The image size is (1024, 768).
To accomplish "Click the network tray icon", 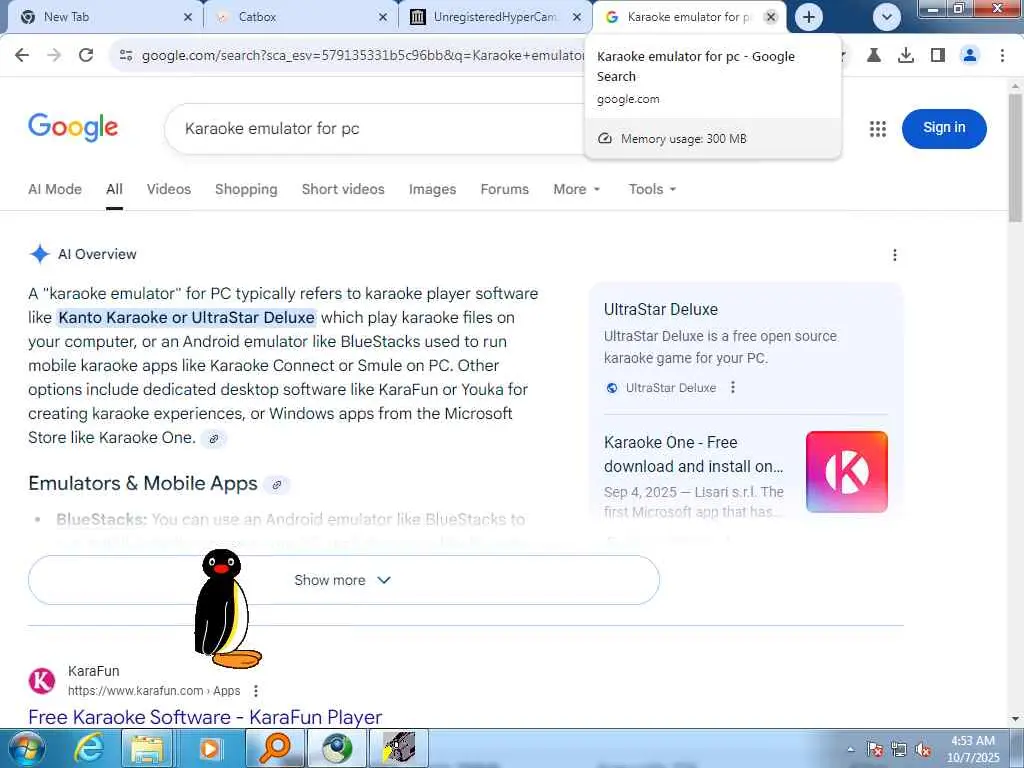I will click(899, 750).
